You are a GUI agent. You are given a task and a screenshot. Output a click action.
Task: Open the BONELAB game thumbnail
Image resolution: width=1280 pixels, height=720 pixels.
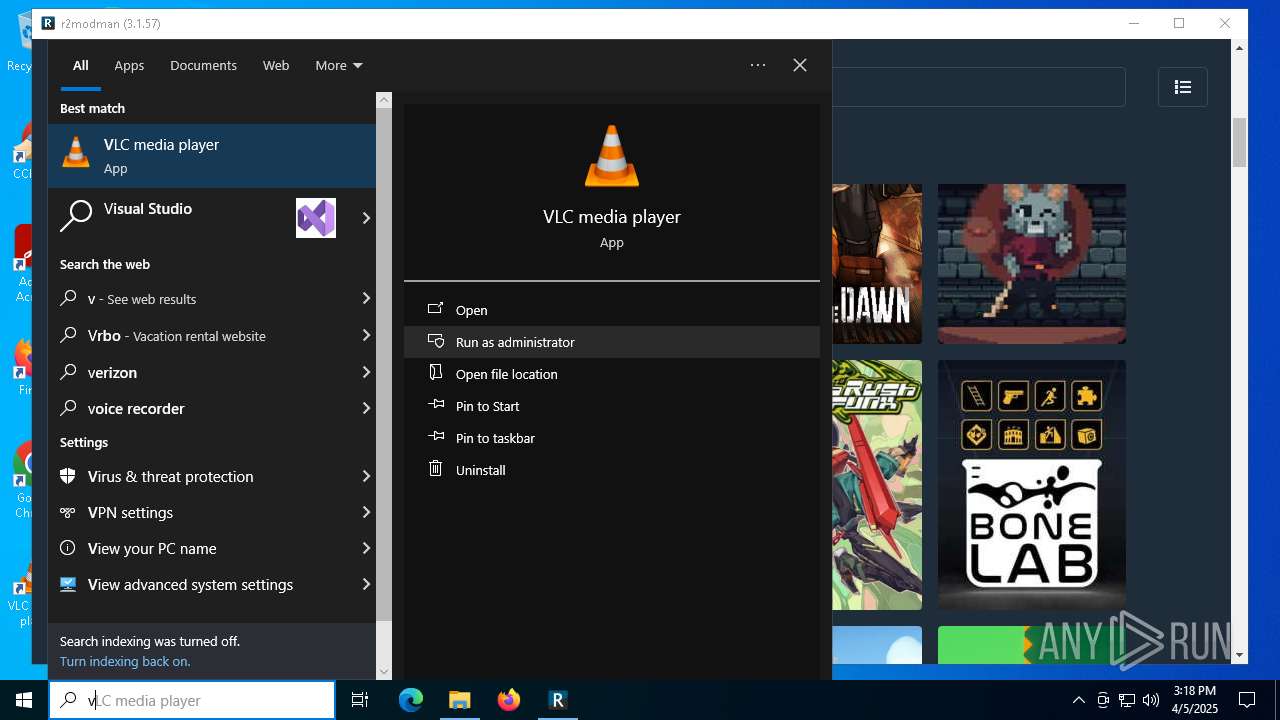[x=1032, y=485]
